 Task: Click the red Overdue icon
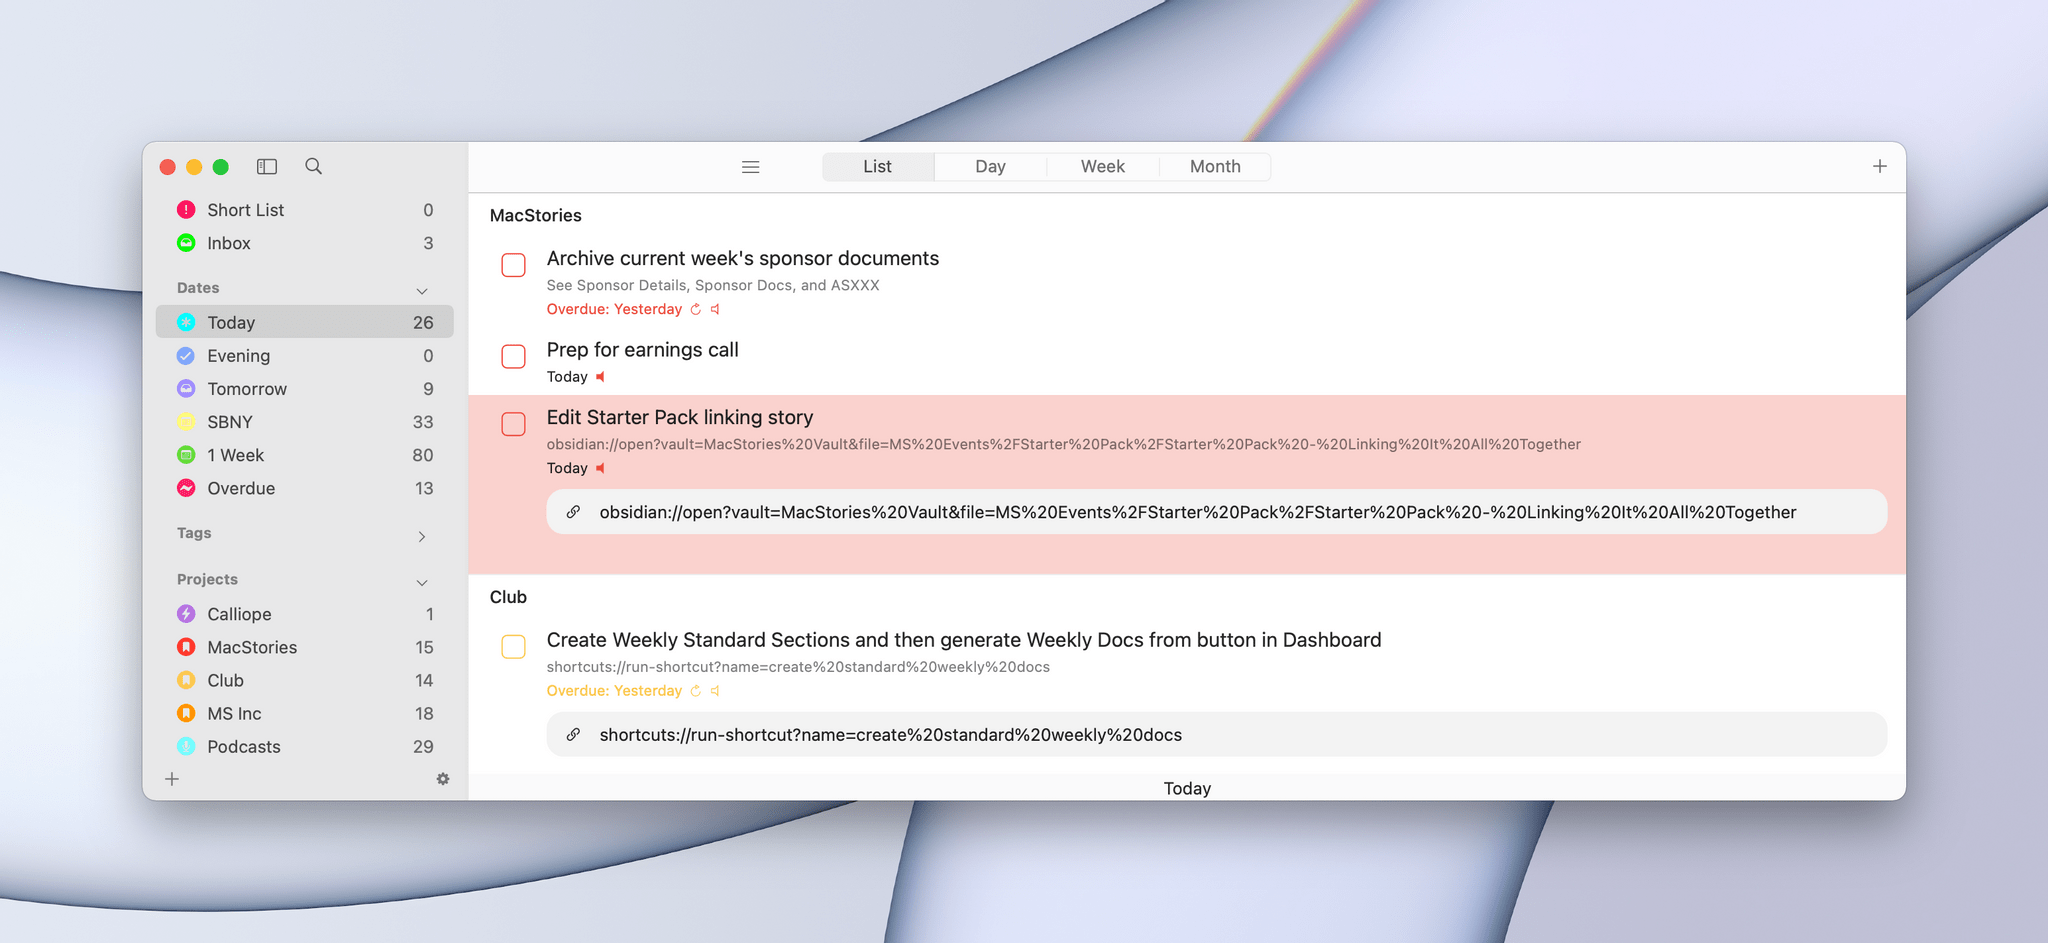click(x=186, y=487)
